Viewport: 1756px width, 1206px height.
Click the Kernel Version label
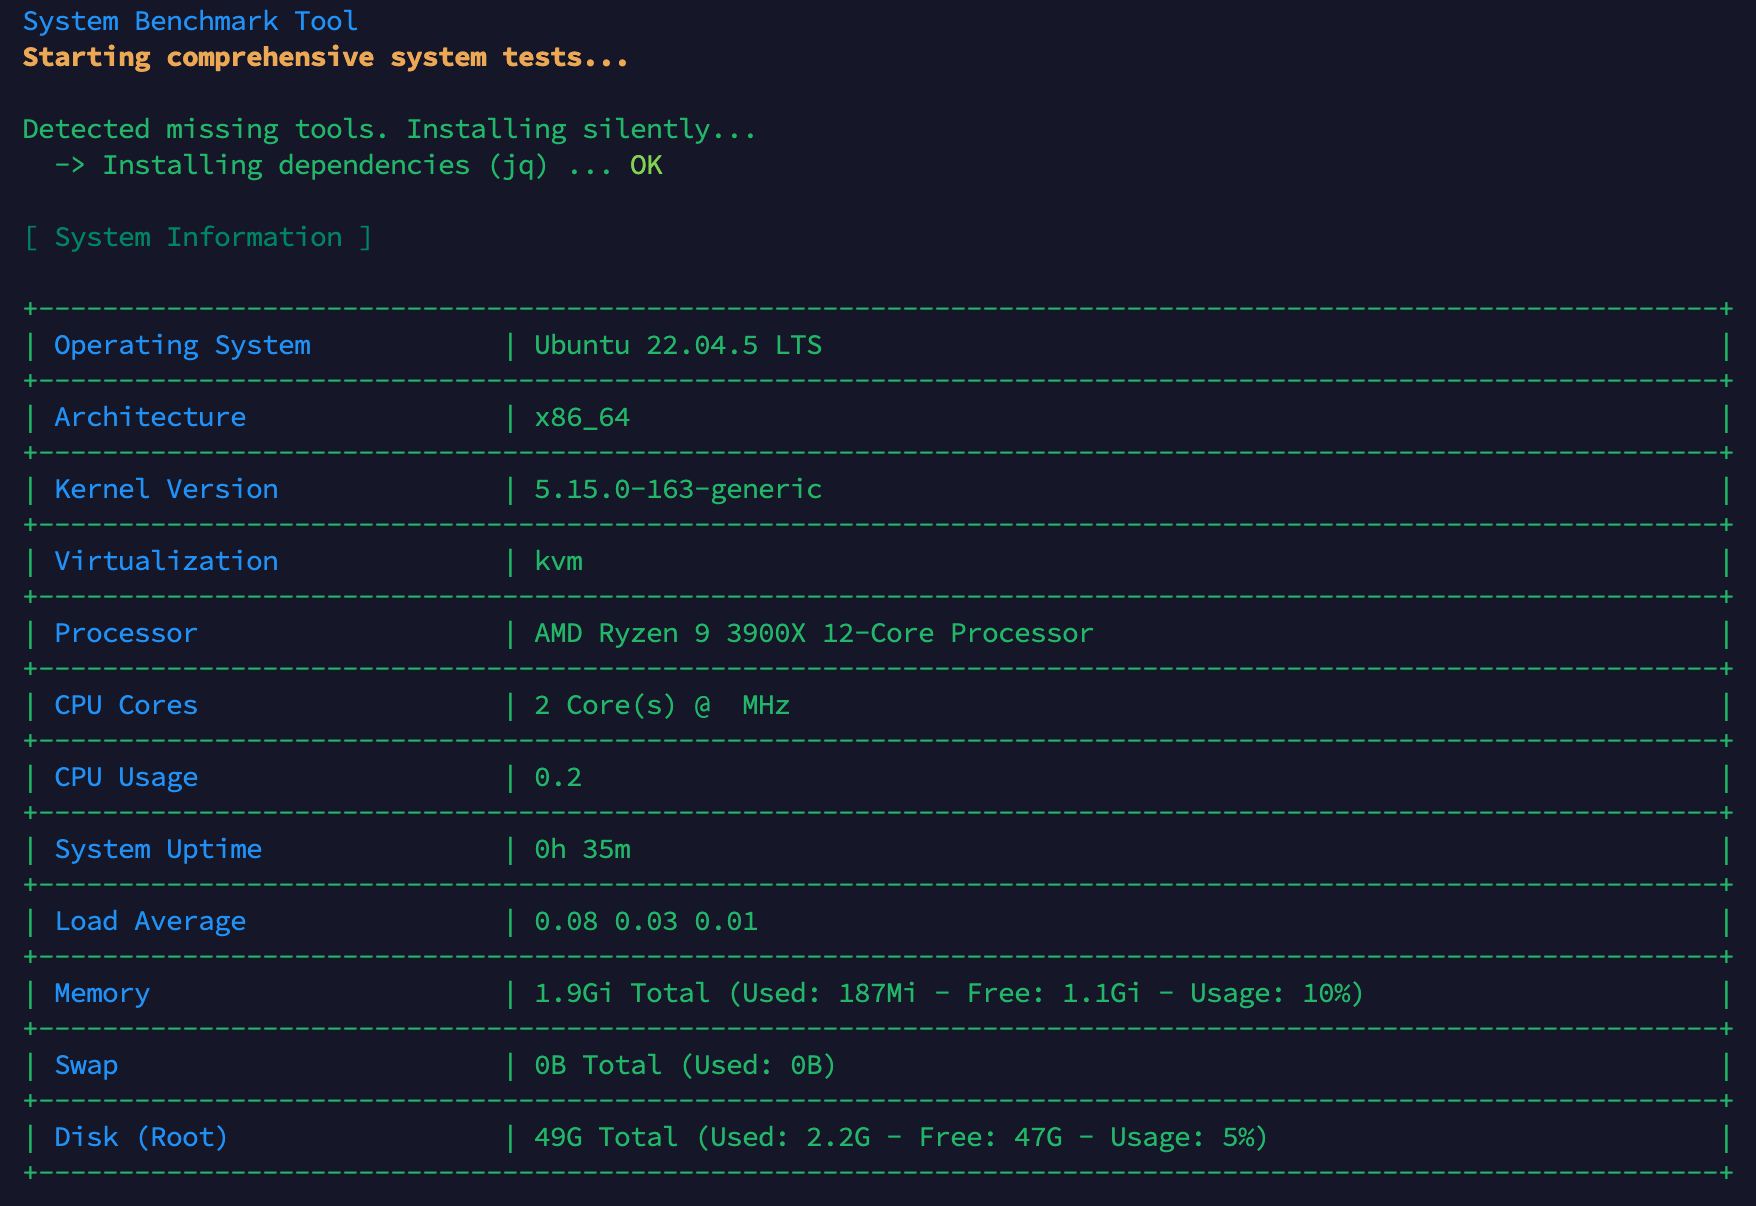(166, 489)
